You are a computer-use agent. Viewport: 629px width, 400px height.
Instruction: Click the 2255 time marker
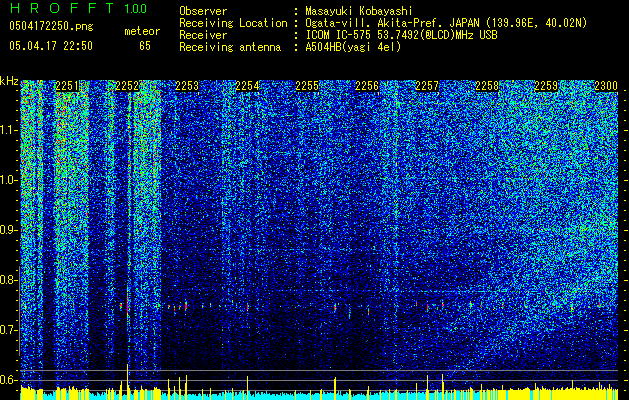click(307, 86)
